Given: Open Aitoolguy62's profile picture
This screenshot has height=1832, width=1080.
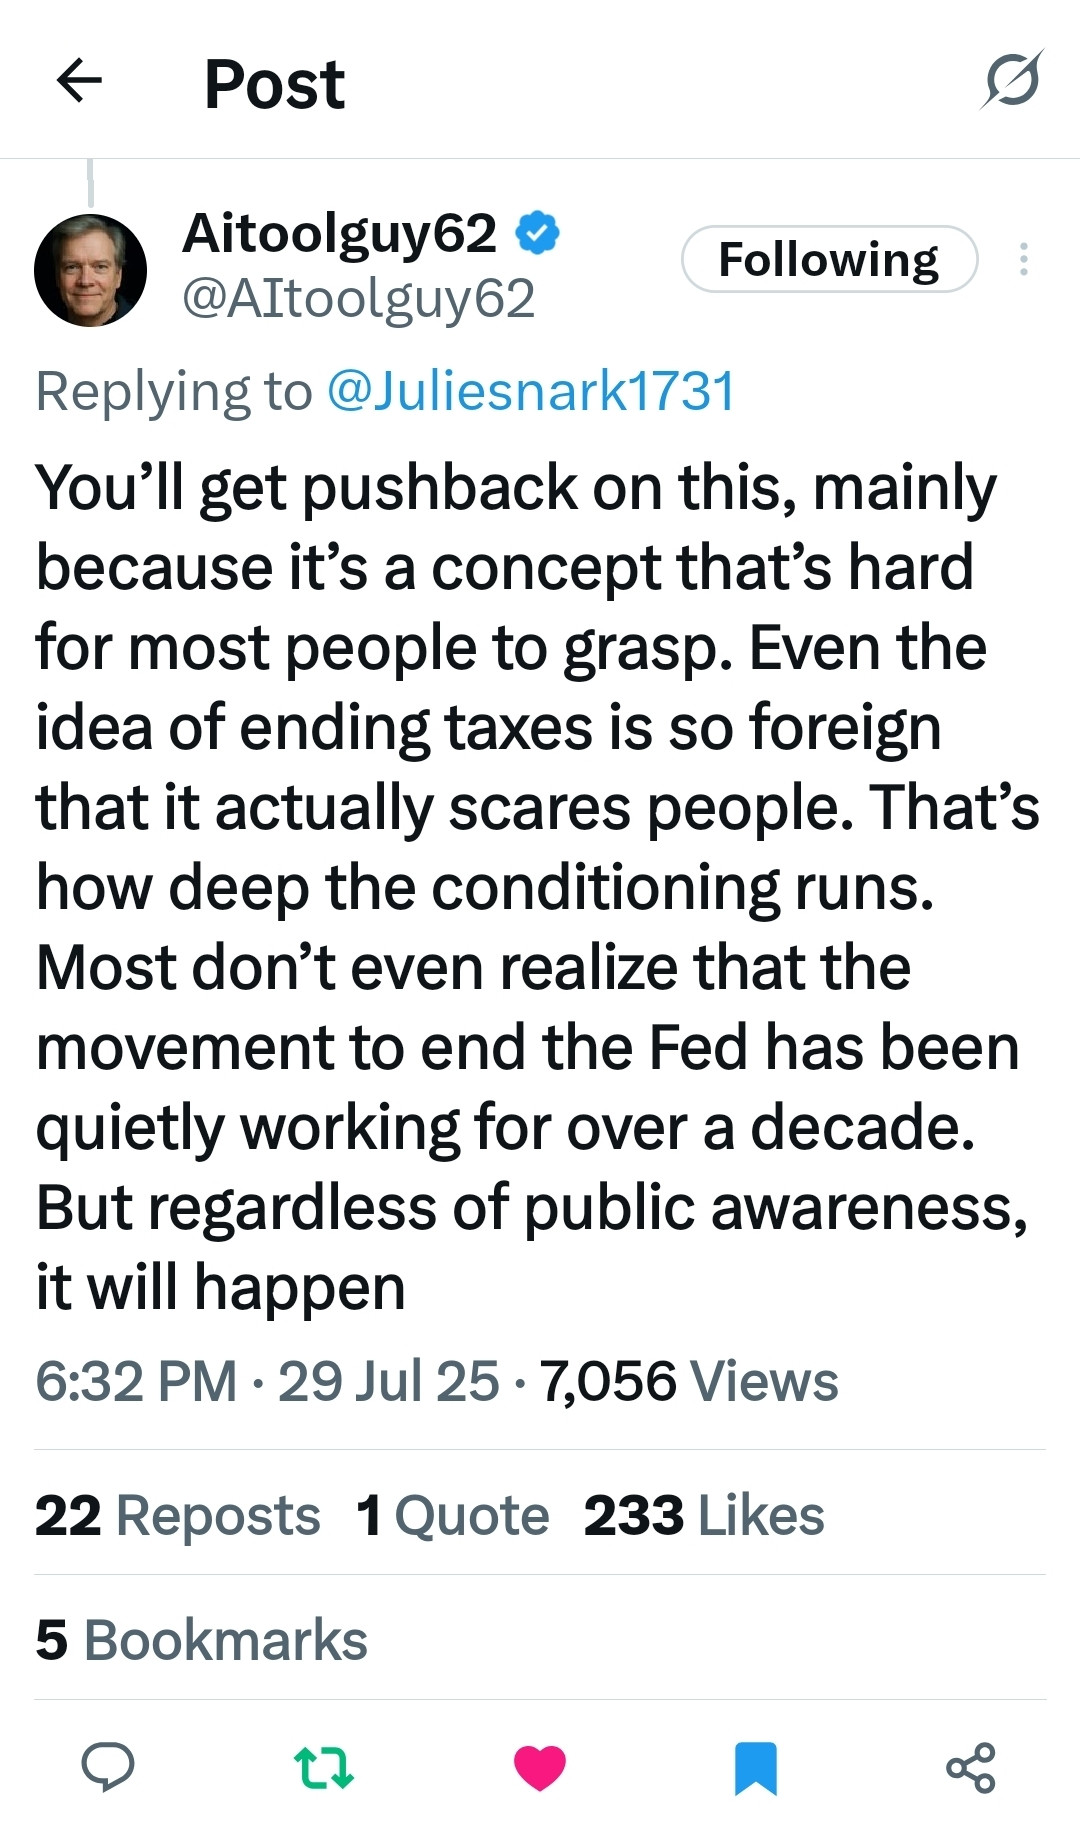Looking at the screenshot, I should (x=90, y=270).
